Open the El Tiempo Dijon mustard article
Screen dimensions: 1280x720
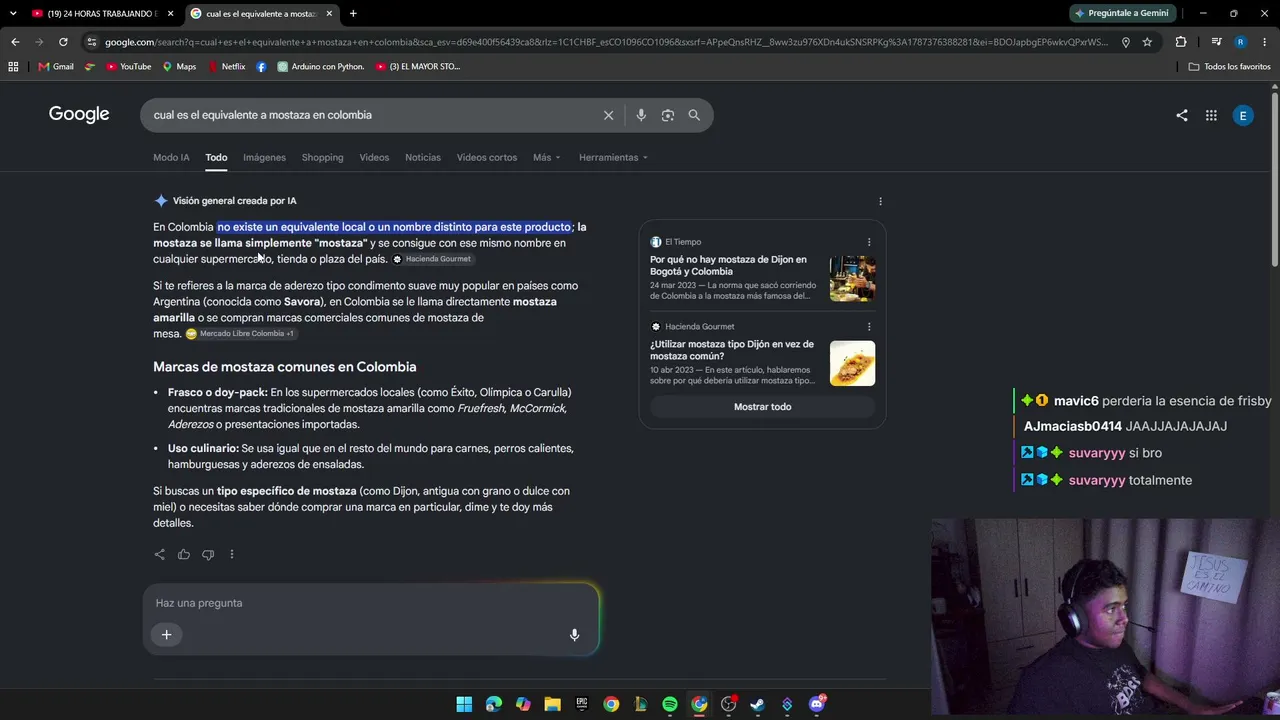pos(728,266)
